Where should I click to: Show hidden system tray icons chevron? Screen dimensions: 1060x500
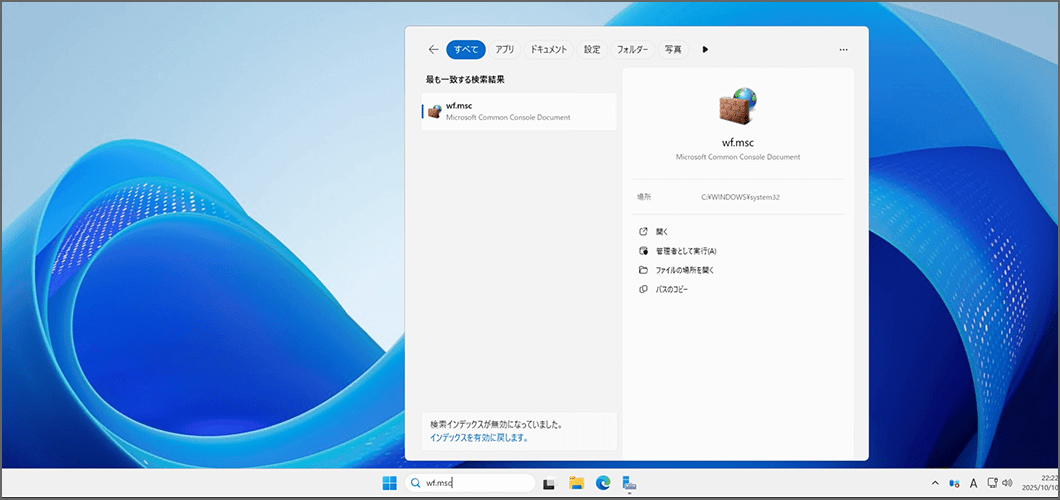tap(935, 483)
